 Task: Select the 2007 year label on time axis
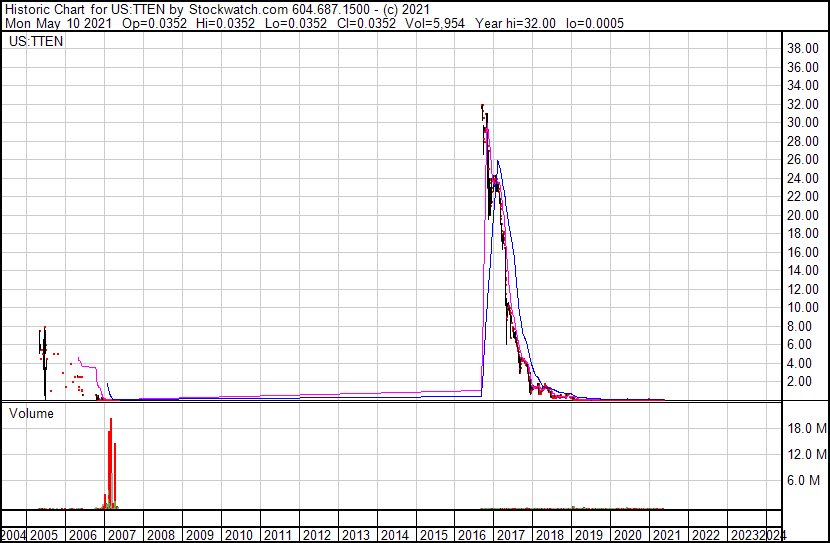pyautogui.click(x=121, y=535)
